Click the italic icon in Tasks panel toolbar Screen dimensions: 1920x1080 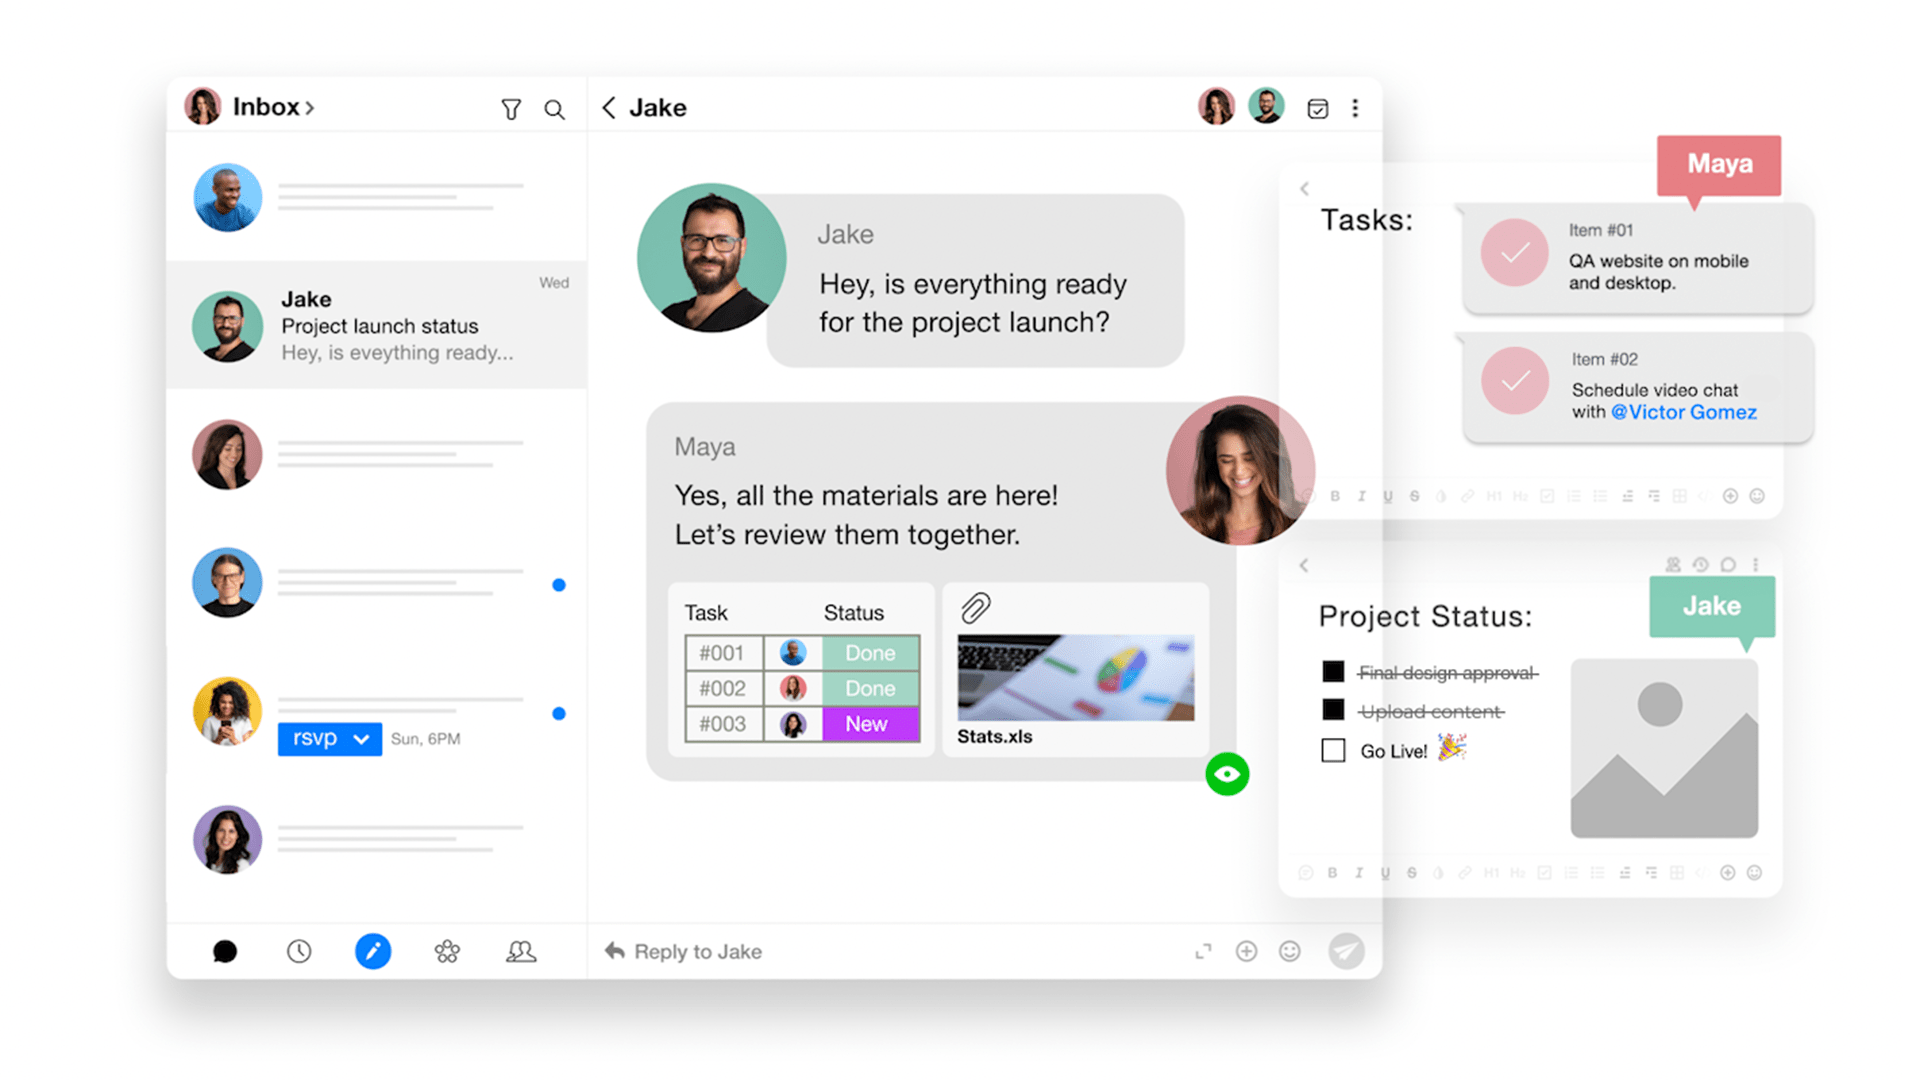coord(1362,496)
